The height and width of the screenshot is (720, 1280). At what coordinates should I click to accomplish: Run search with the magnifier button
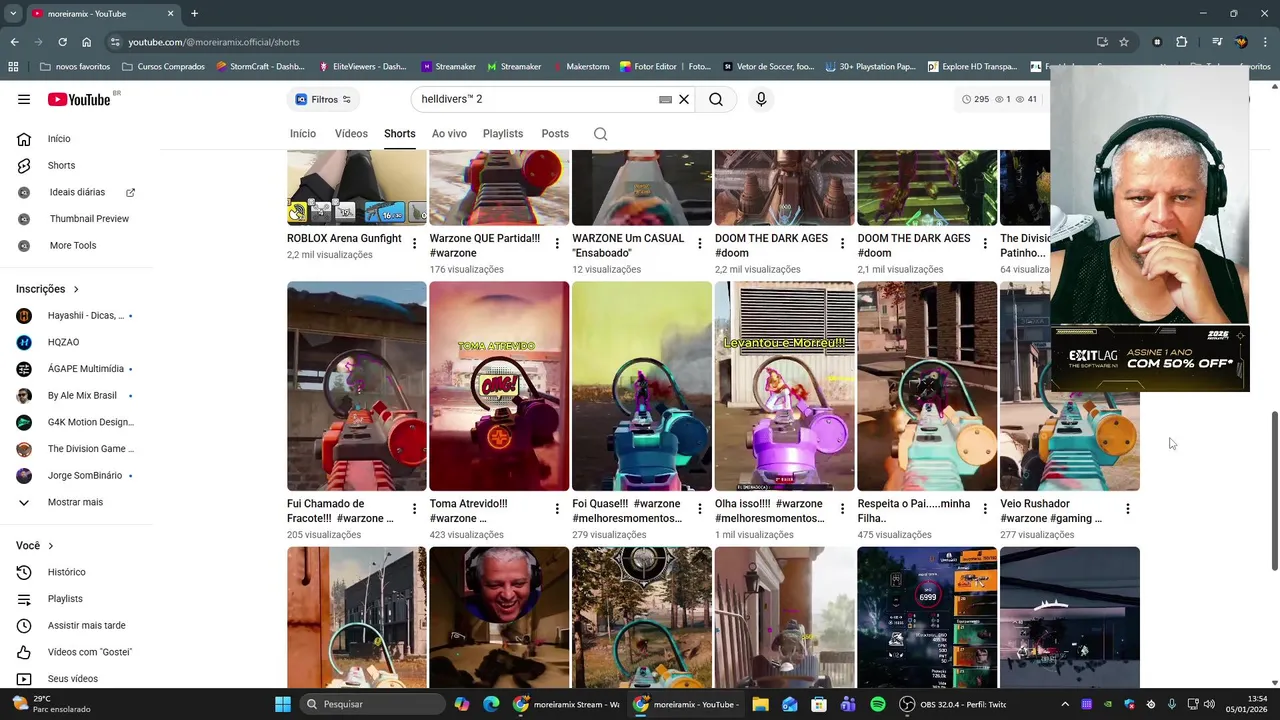pos(716,99)
